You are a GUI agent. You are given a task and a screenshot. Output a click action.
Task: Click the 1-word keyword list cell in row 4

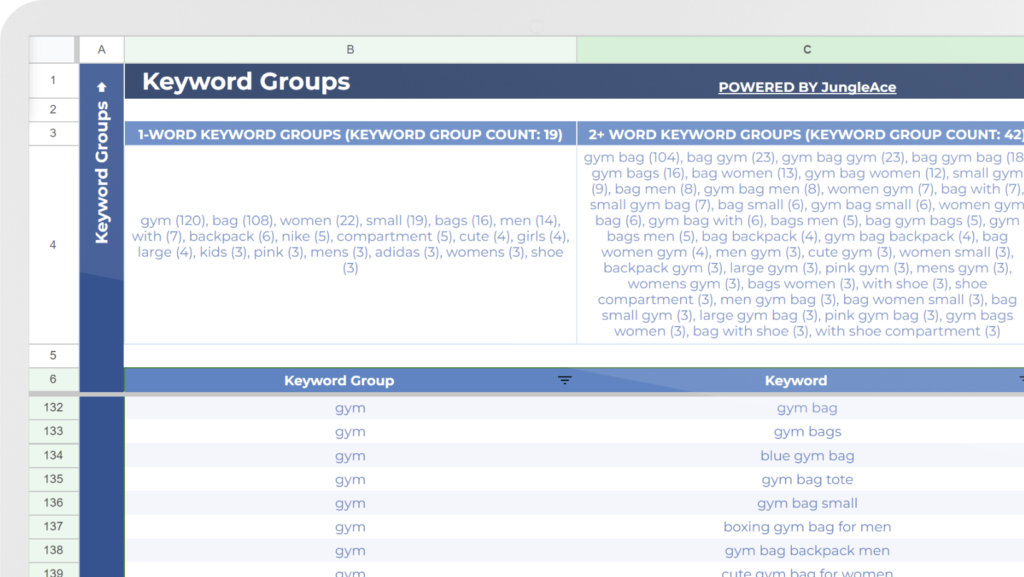[350, 245]
